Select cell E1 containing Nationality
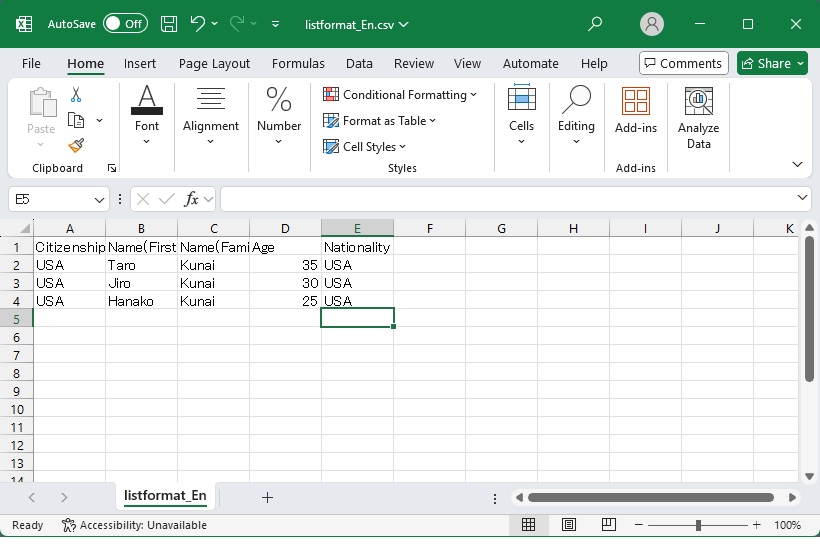The width and height of the screenshot is (820, 547). click(x=357, y=247)
